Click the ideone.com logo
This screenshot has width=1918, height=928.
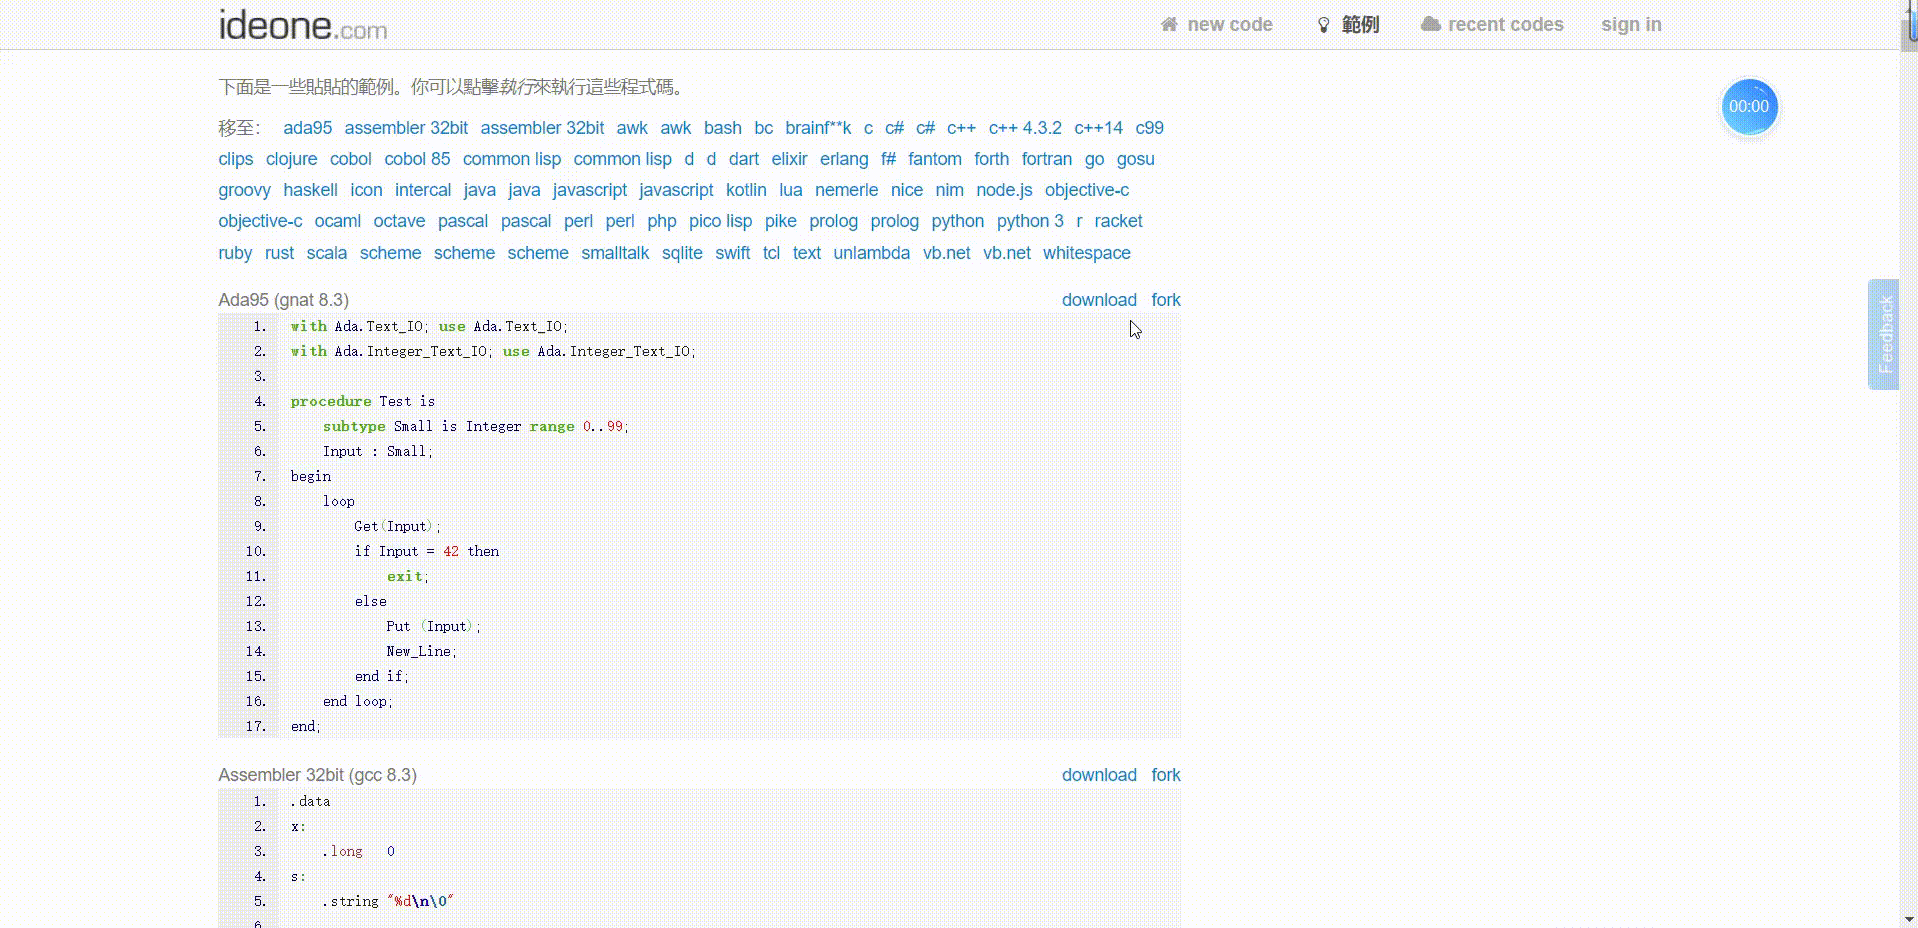pos(303,25)
